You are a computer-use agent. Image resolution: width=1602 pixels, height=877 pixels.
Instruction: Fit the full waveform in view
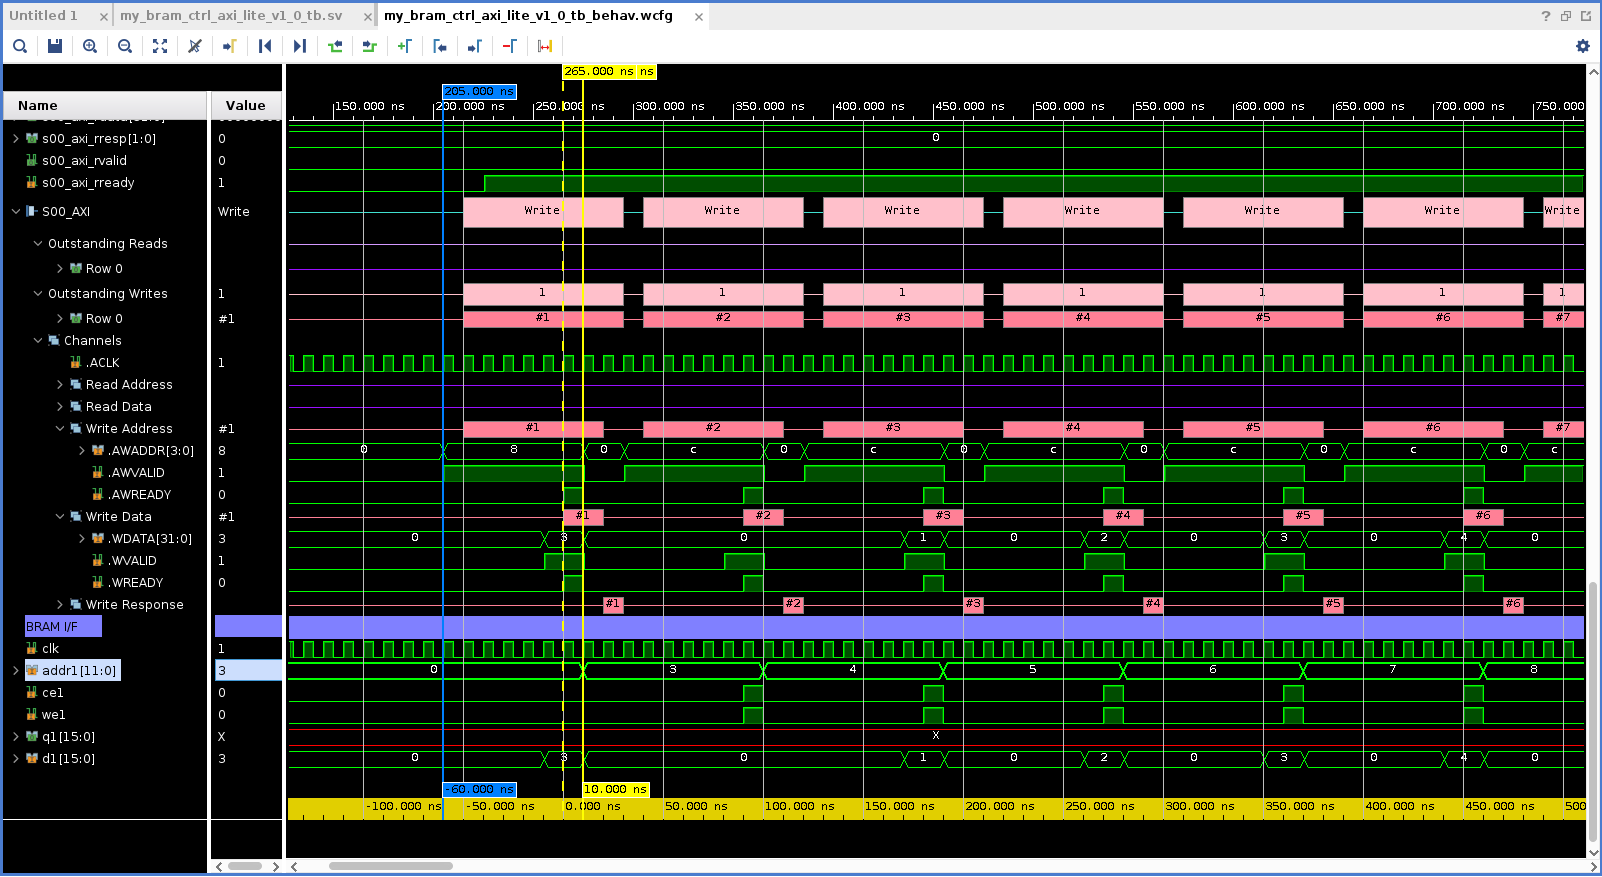point(160,46)
